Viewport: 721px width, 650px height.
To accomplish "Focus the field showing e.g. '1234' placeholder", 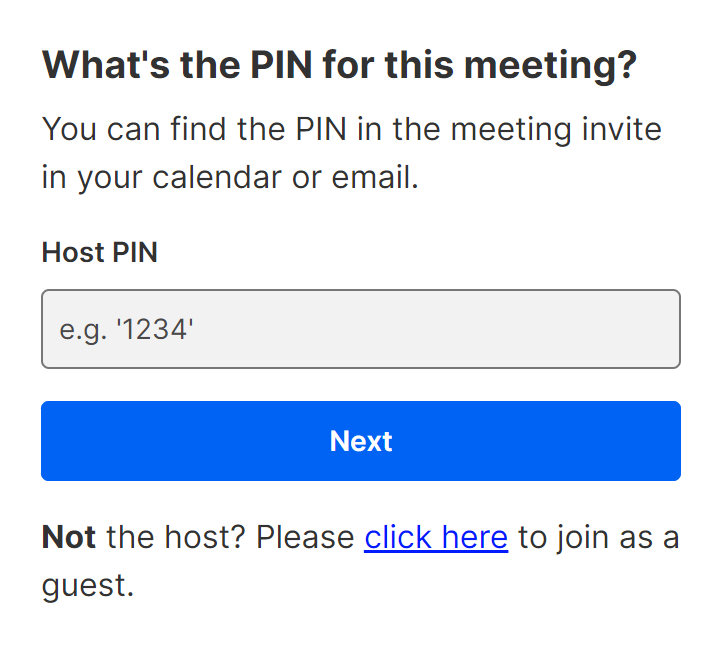I will click(360, 329).
